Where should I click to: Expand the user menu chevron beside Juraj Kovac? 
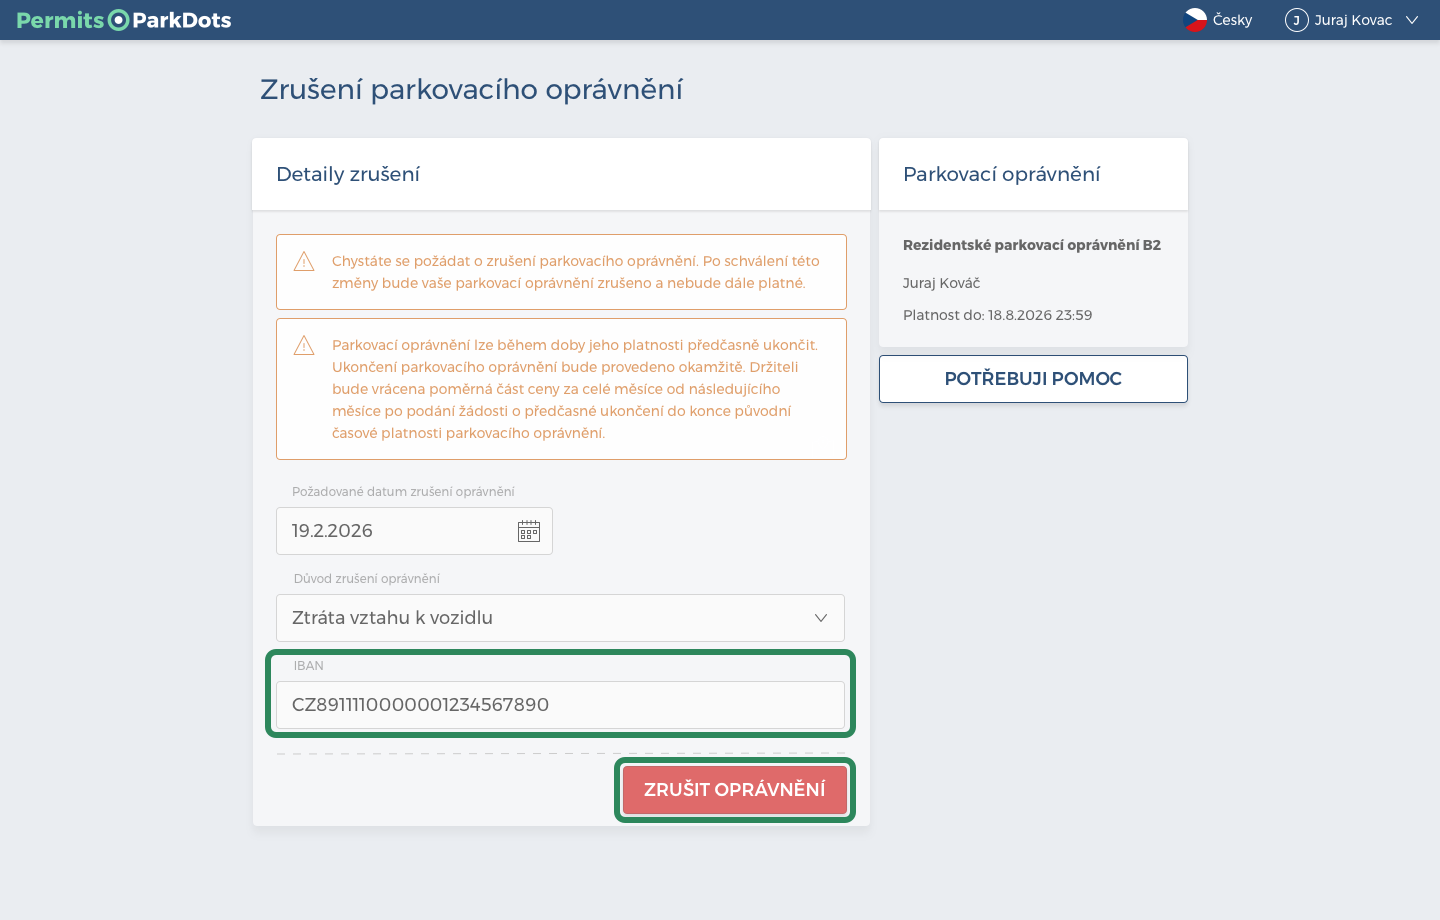[1412, 20]
